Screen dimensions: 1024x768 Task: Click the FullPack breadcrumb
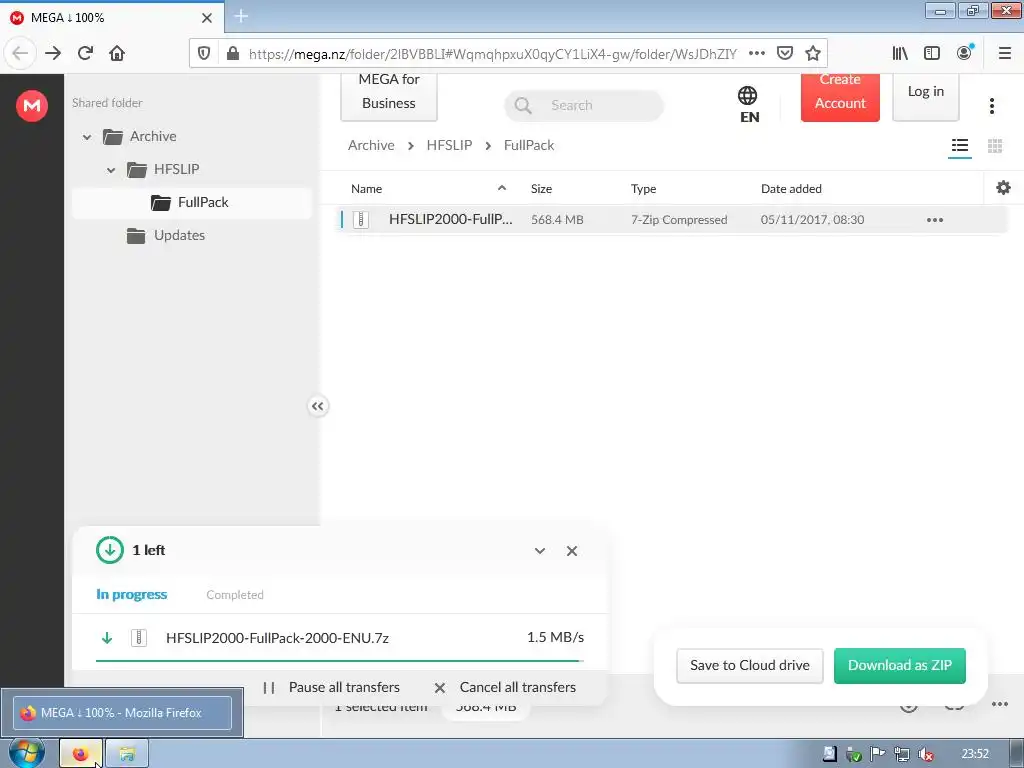click(529, 145)
